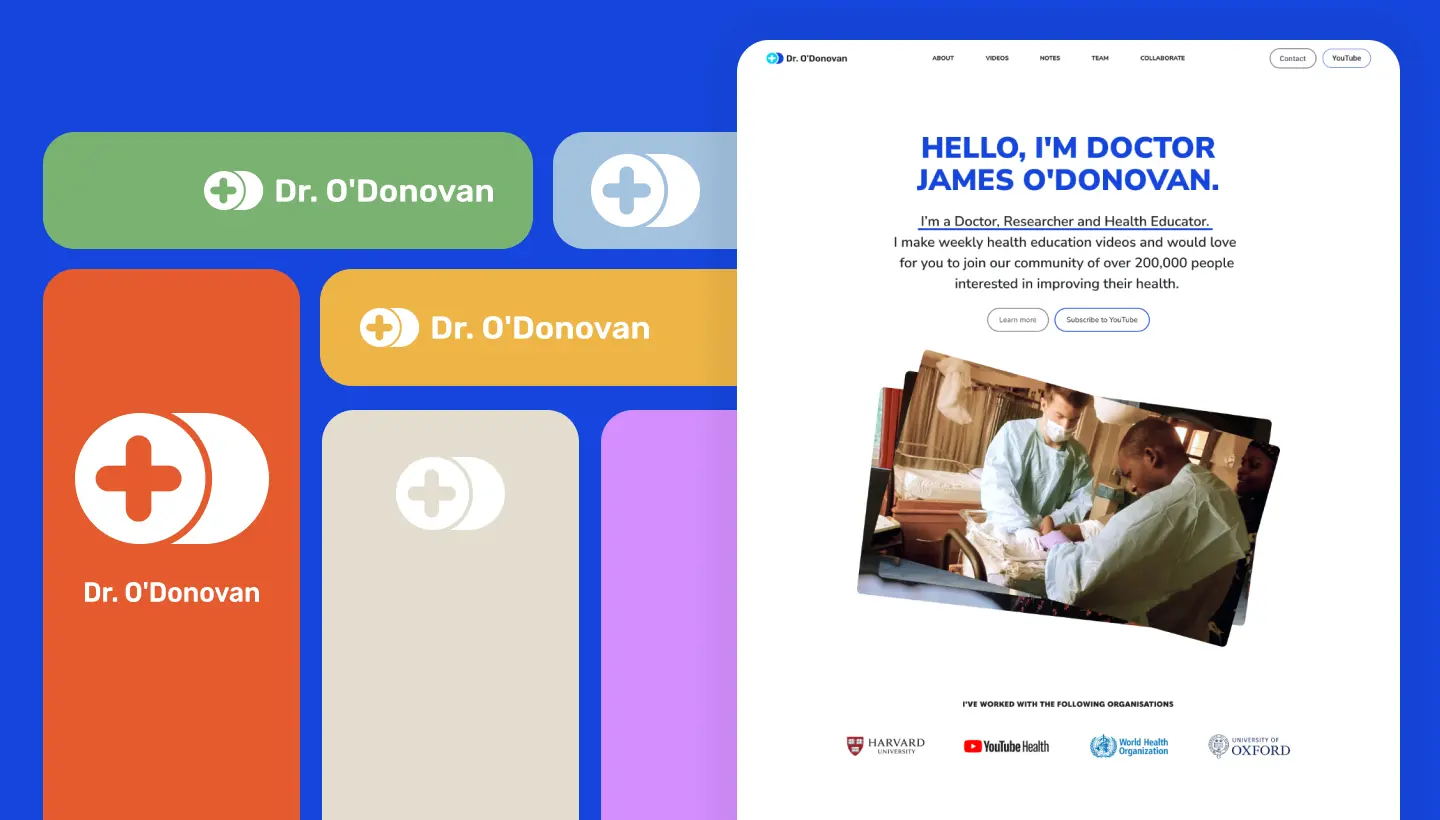The image size is (1440, 820).
Task: Select Notes in the navigation bar
Action: coord(1050,58)
